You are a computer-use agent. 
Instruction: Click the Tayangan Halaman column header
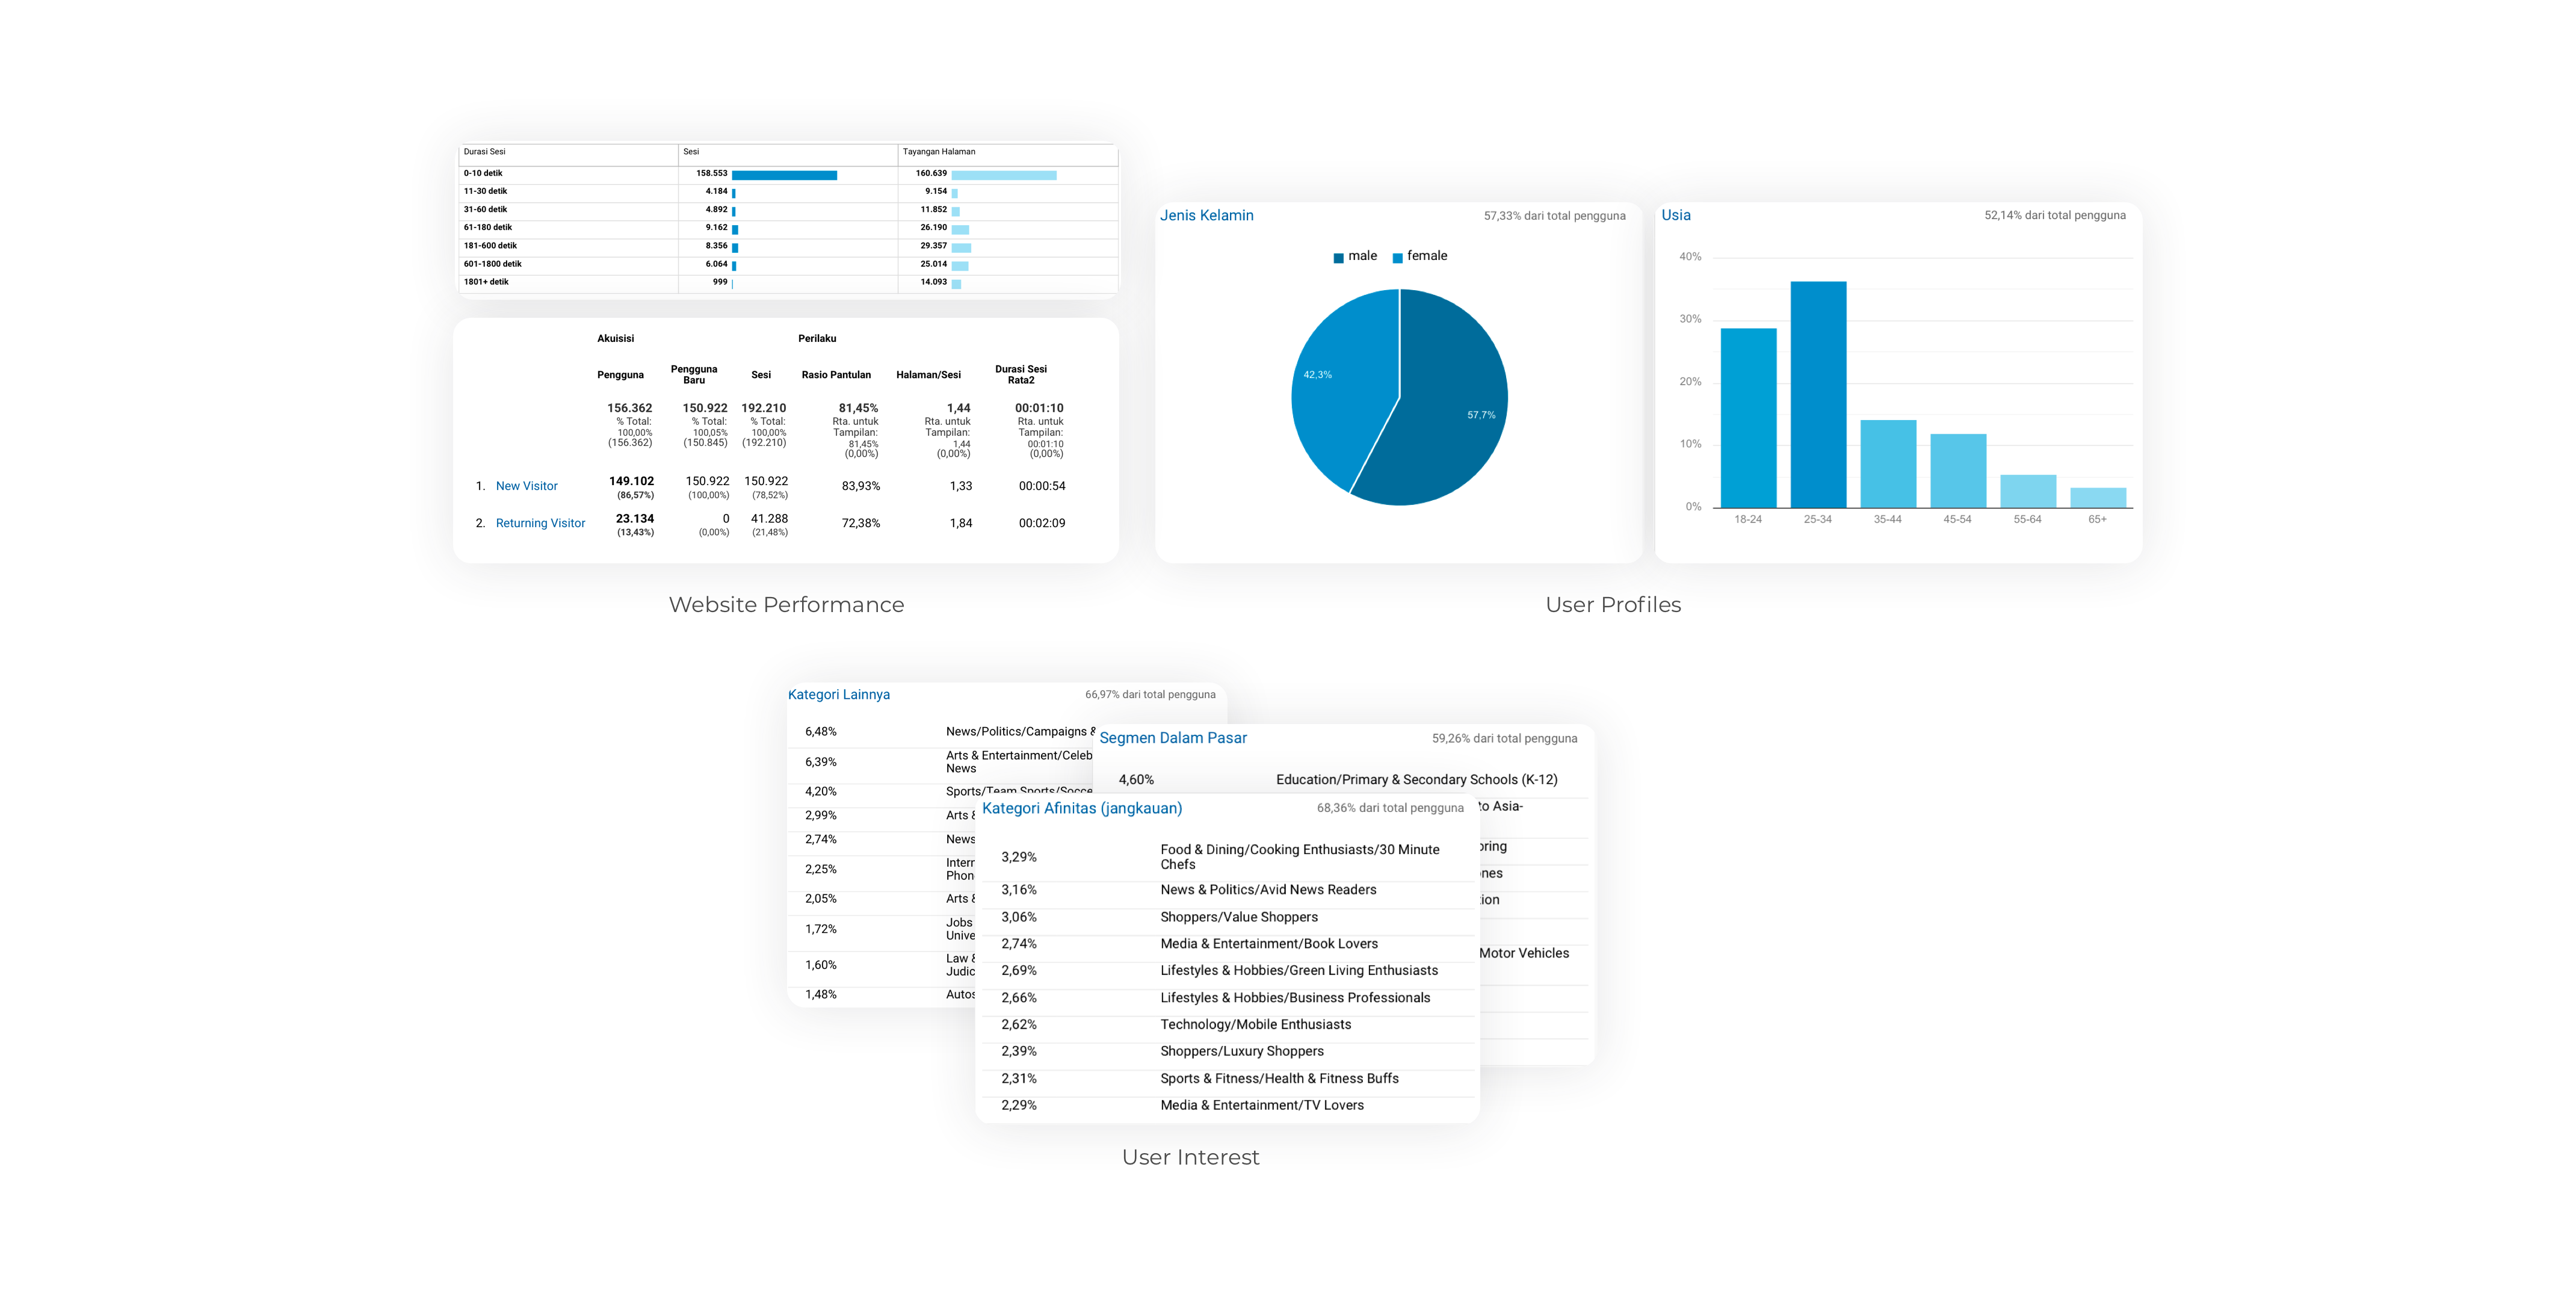(x=938, y=152)
